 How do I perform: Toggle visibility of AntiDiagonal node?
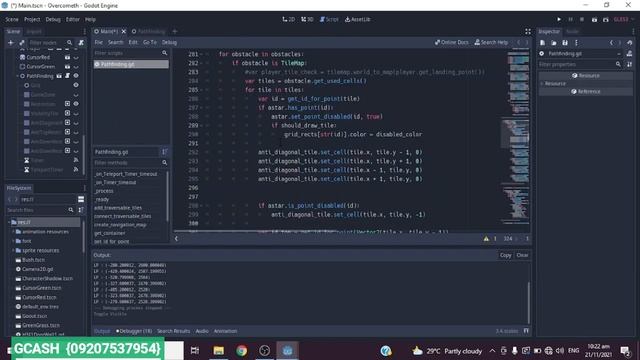click(x=76, y=123)
